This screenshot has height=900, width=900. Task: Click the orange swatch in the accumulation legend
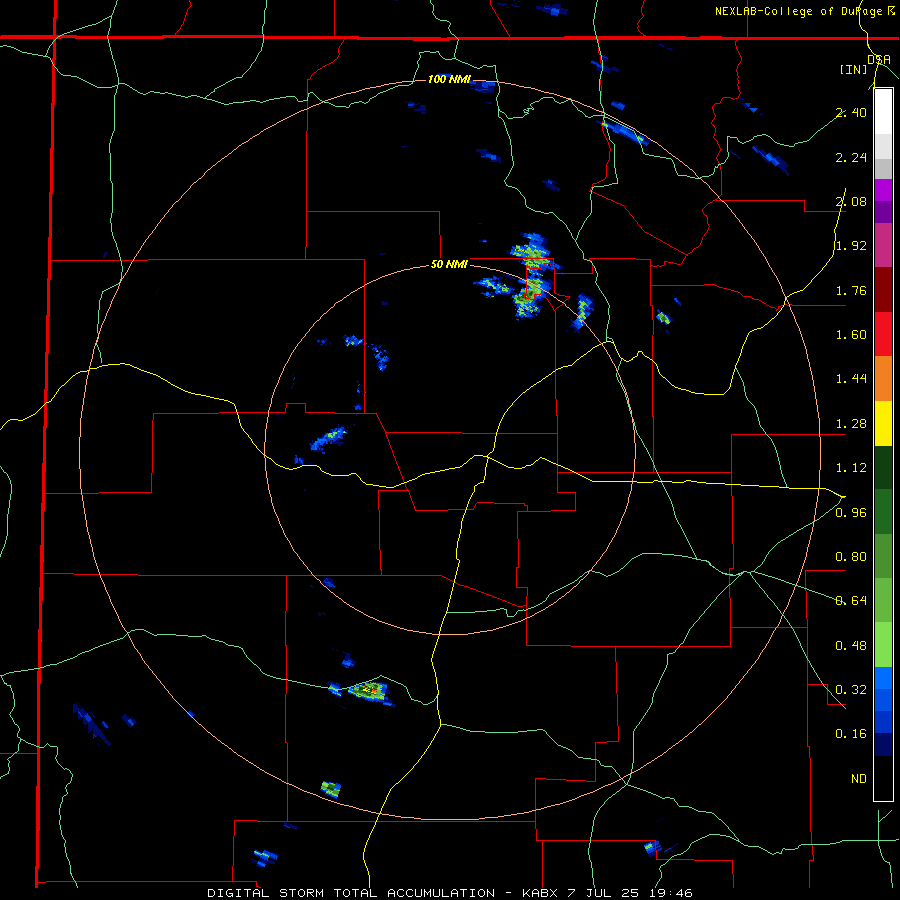883,379
